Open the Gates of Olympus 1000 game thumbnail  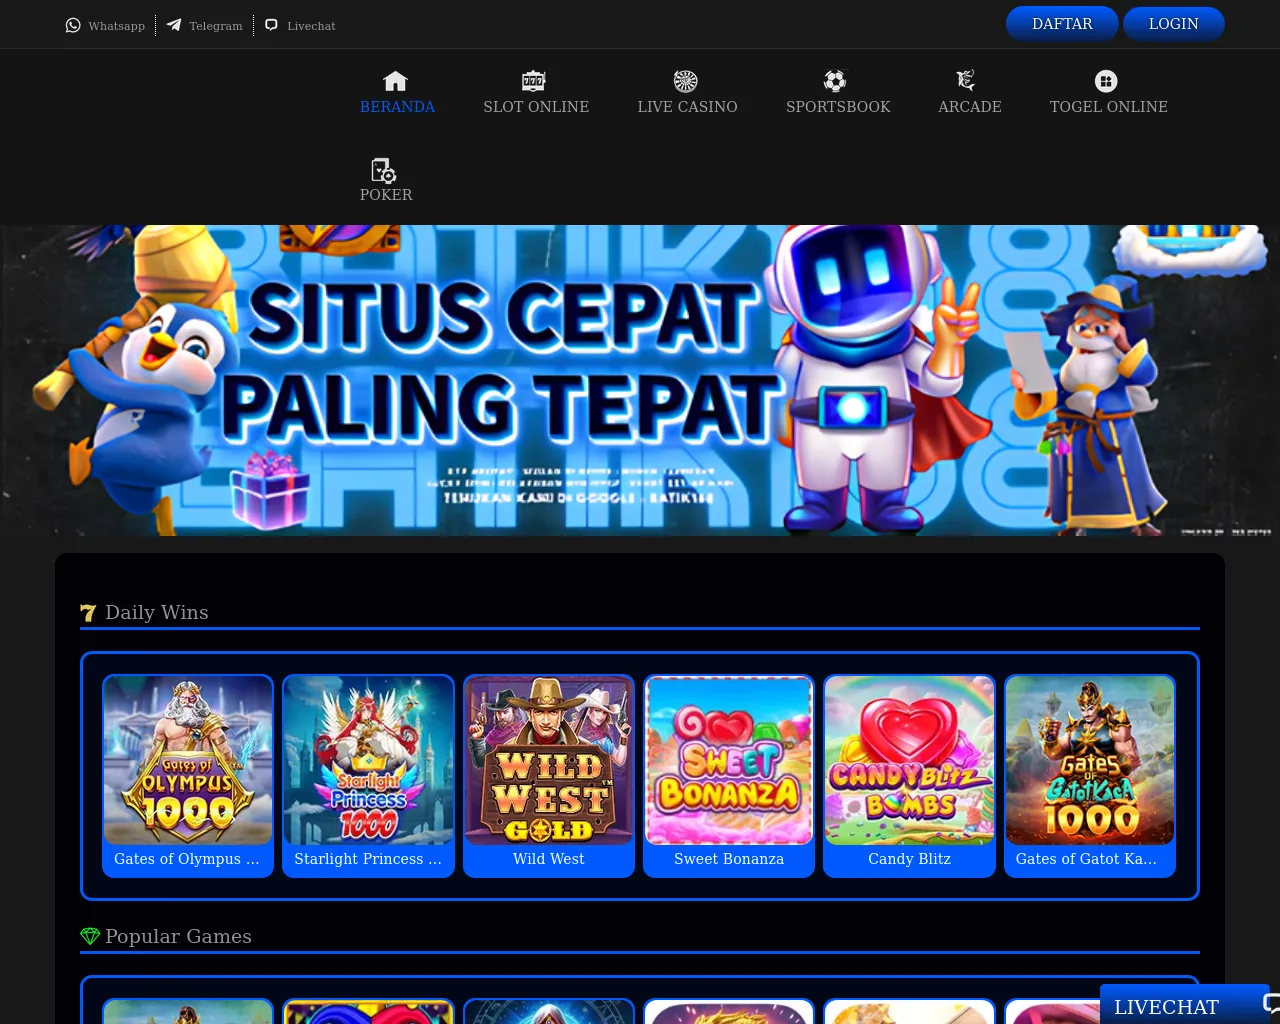(x=188, y=760)
